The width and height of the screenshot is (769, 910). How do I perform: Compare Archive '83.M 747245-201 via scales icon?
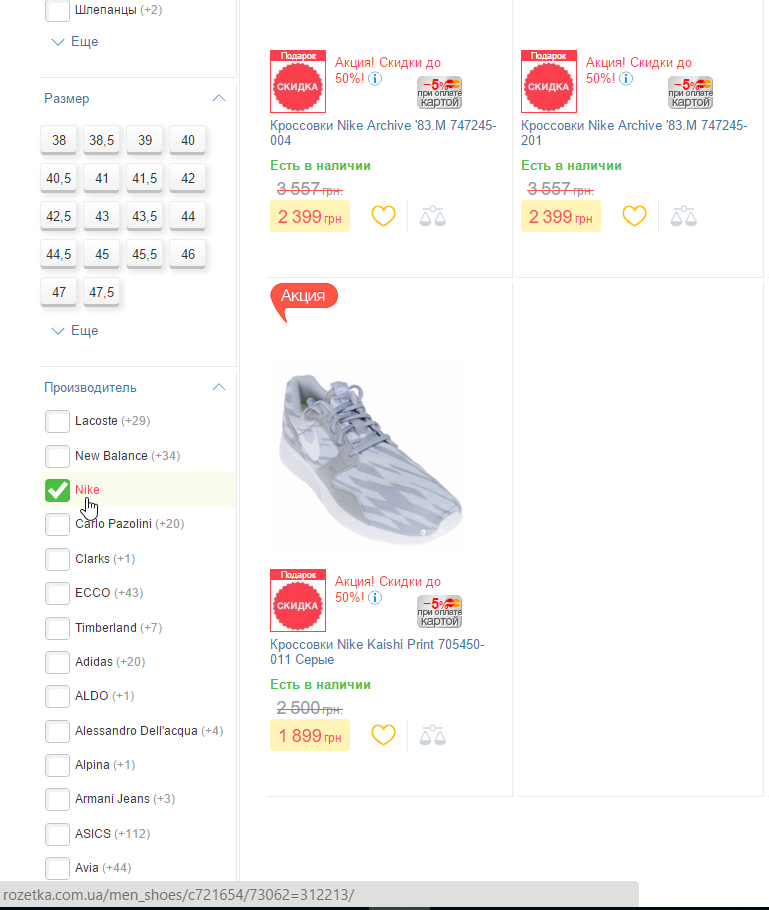pyautogui.click(x=684, y=216)
